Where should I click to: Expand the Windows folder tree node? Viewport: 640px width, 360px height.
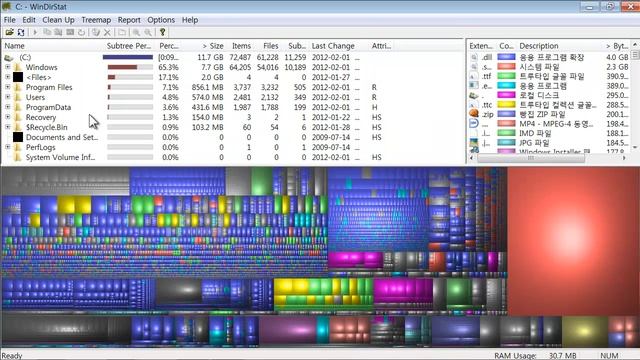click(7, 67)
